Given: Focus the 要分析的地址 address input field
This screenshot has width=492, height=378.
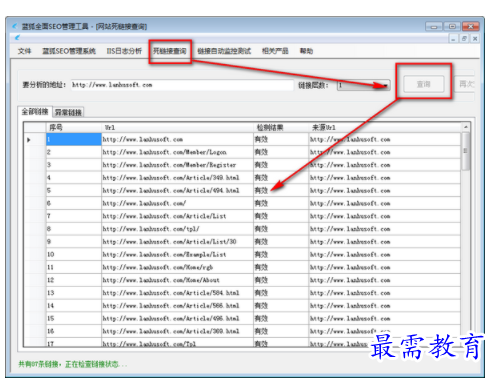Looking at the screenshot, I should click(x=182, y=85).
